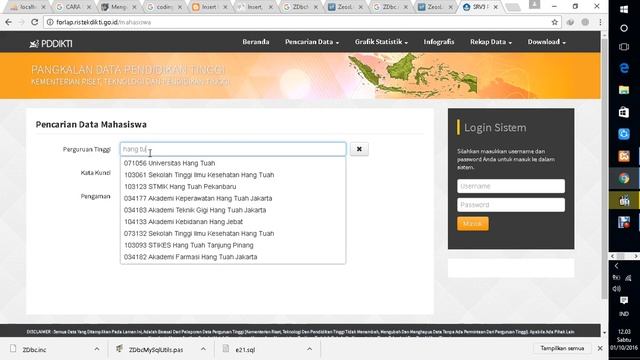The width and height of the screenshot is (640, 360).
Task: Select 034177 Akademi Keperawatan Hang Tuah Jakarta
Action: [x=233, y=198]
